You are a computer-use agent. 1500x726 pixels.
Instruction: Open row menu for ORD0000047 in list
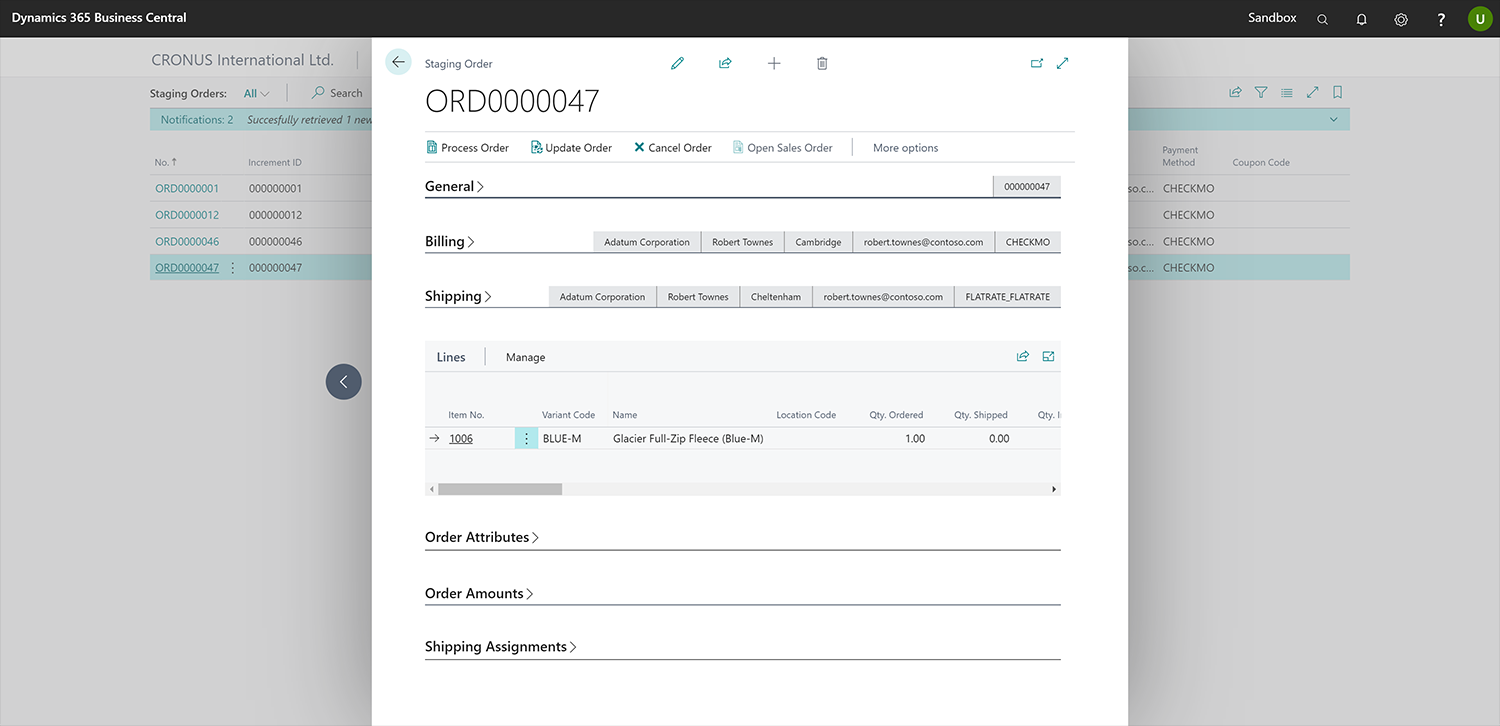[233, 268]
